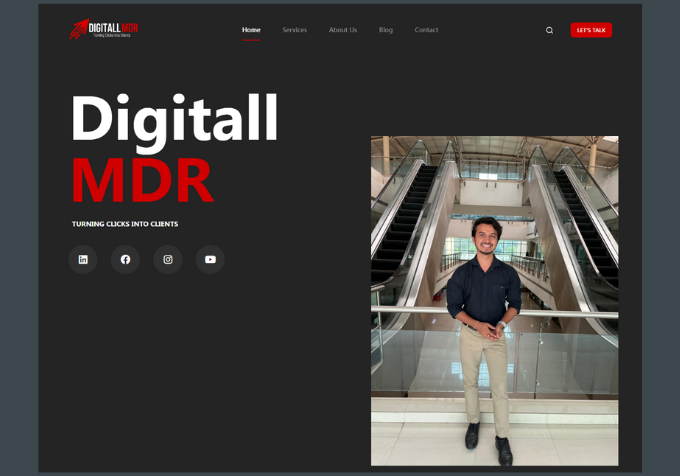Go to the Contact page
Image resolution: width=680 pixels, height=476 pixels.
426,30
